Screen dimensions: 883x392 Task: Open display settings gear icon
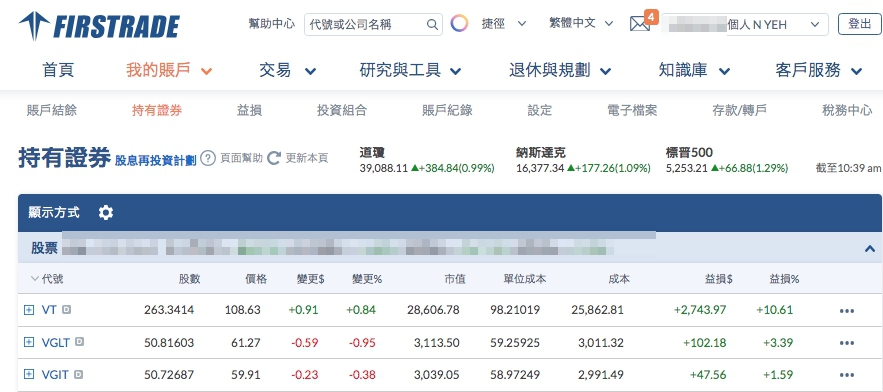click(x=106, y=212)
